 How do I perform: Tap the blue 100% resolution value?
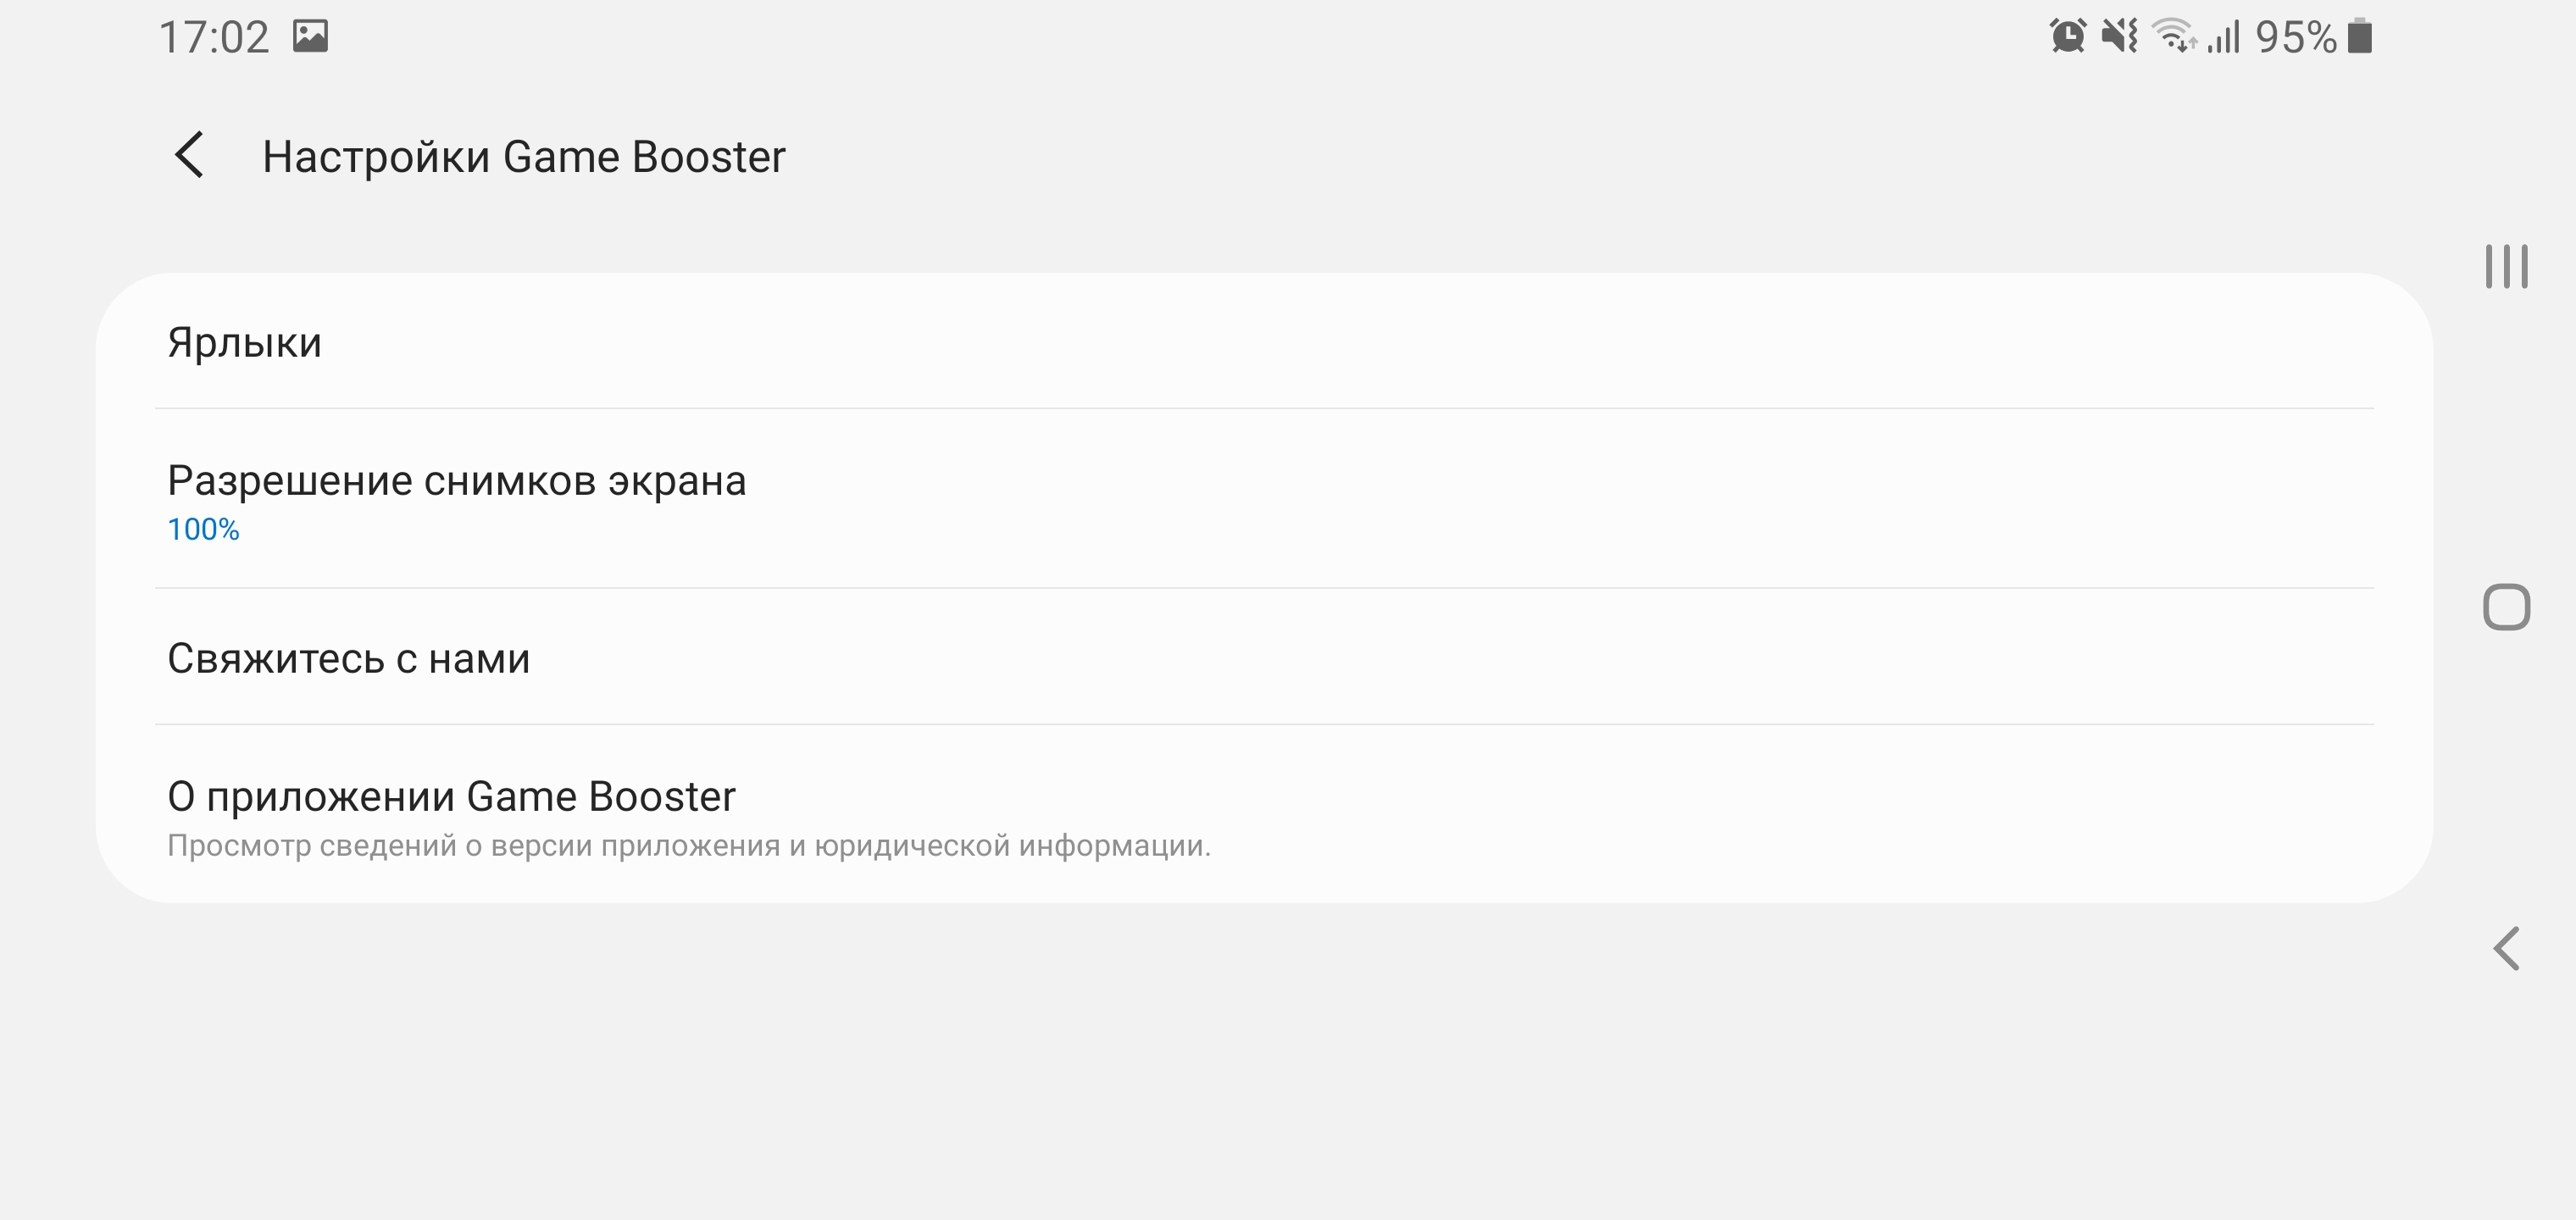(x=203, y=530)
